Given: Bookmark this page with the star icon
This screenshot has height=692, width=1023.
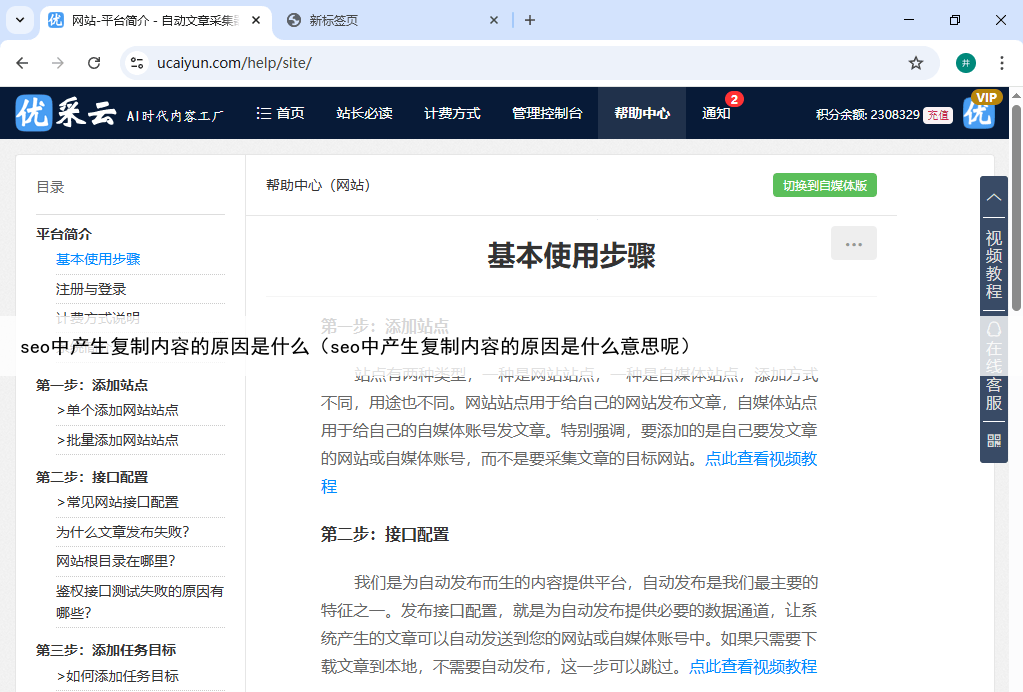Looking at the screenshot, I should coord(915,63).
